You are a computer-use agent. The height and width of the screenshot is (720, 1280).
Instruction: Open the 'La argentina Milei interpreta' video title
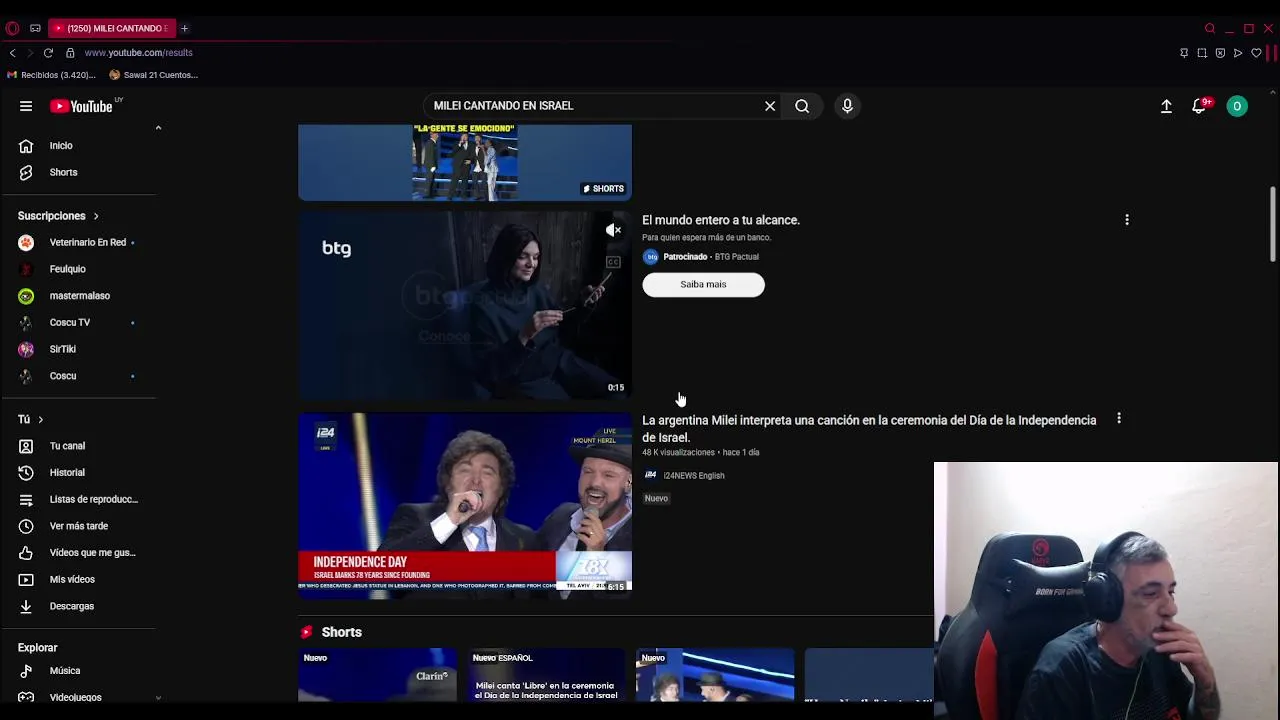click(x=869, y=429)
